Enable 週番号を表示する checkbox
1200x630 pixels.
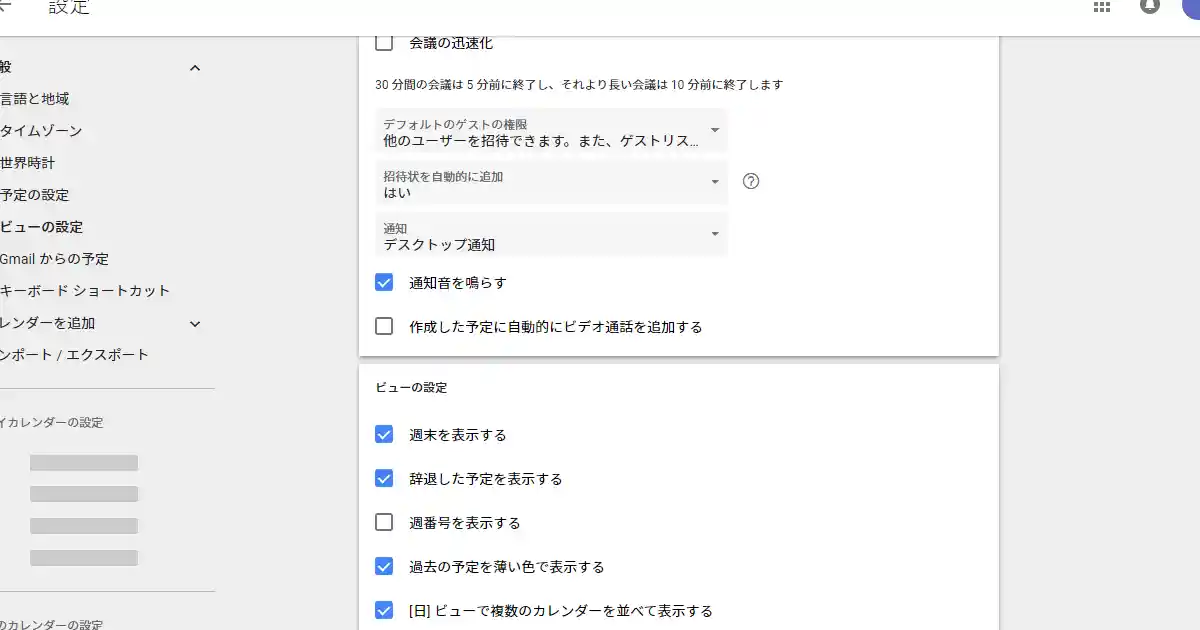[x=384, y=522]
